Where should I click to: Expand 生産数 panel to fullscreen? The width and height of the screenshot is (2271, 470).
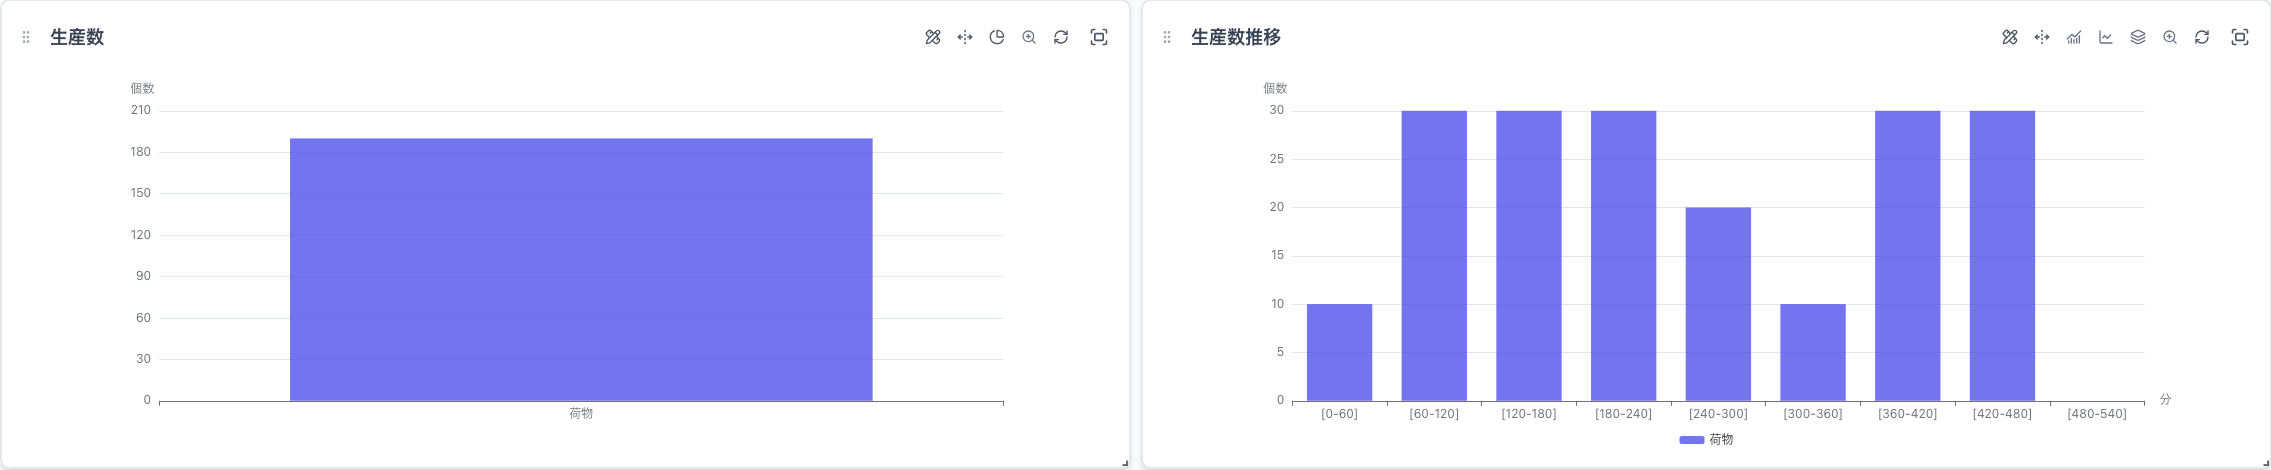point(1098,37)
